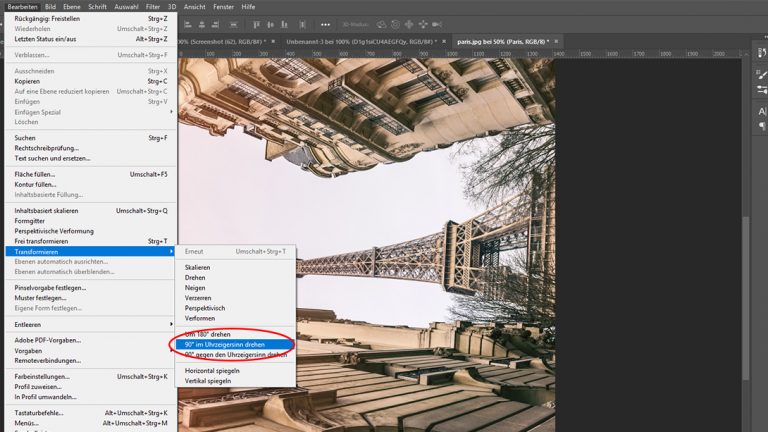Choose Horizontal spiegeln
Image resolution: width=768 pixels, height=432 pixels.
click(214, 371)
